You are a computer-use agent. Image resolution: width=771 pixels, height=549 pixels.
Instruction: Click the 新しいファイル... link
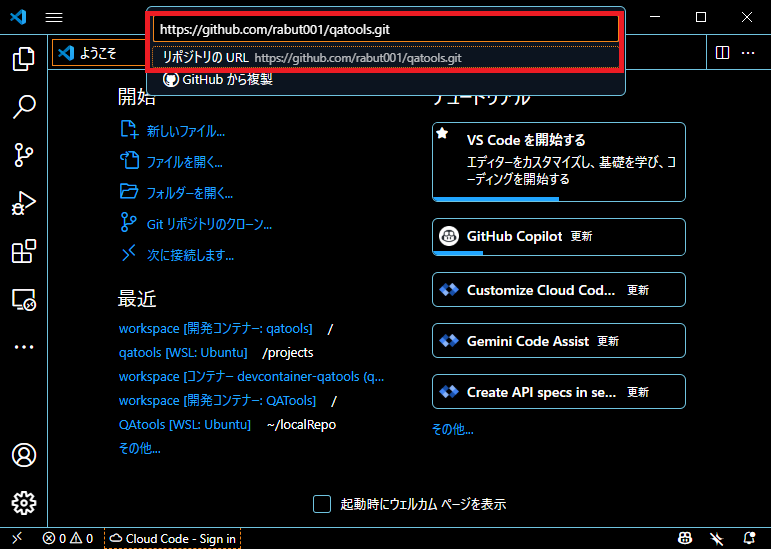point(186,131)
